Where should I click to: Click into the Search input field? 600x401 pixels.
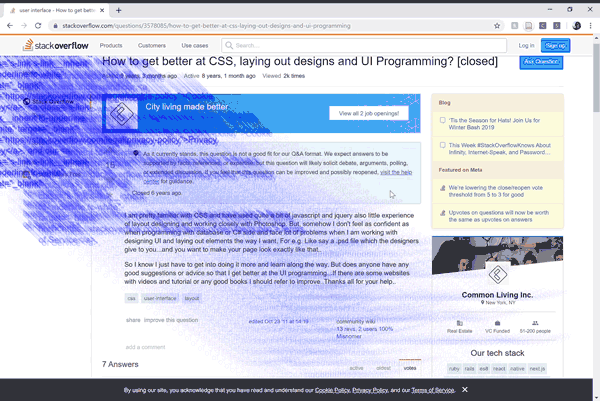click(364, 46)
